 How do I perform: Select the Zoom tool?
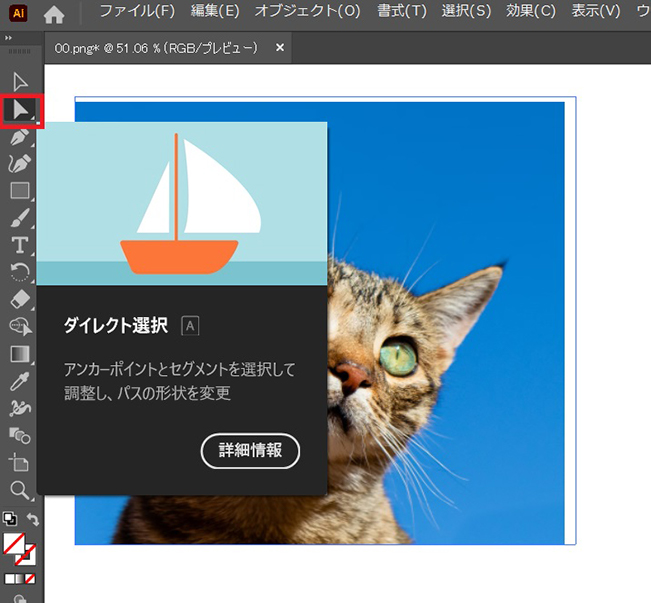click(20, 490)
